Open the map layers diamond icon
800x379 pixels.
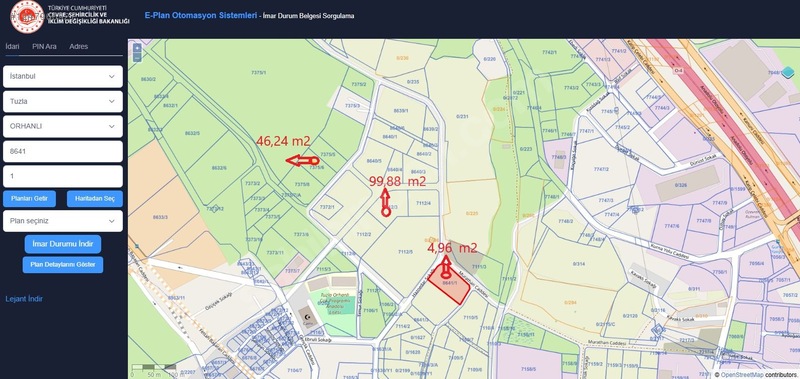pyautogui.click(x=788, y=72)
